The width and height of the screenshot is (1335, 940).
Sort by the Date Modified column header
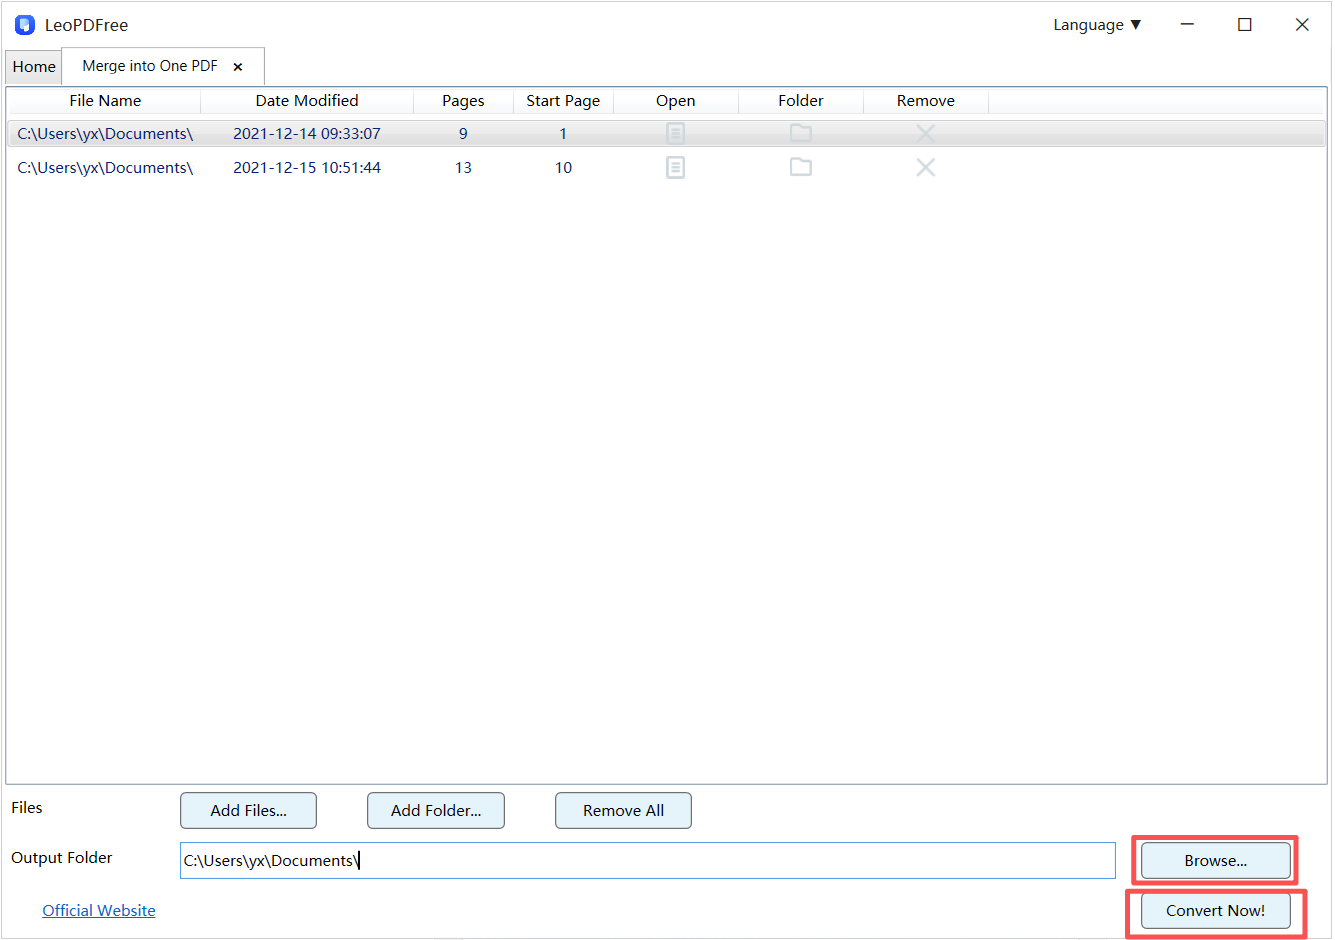tap(307, 101)
